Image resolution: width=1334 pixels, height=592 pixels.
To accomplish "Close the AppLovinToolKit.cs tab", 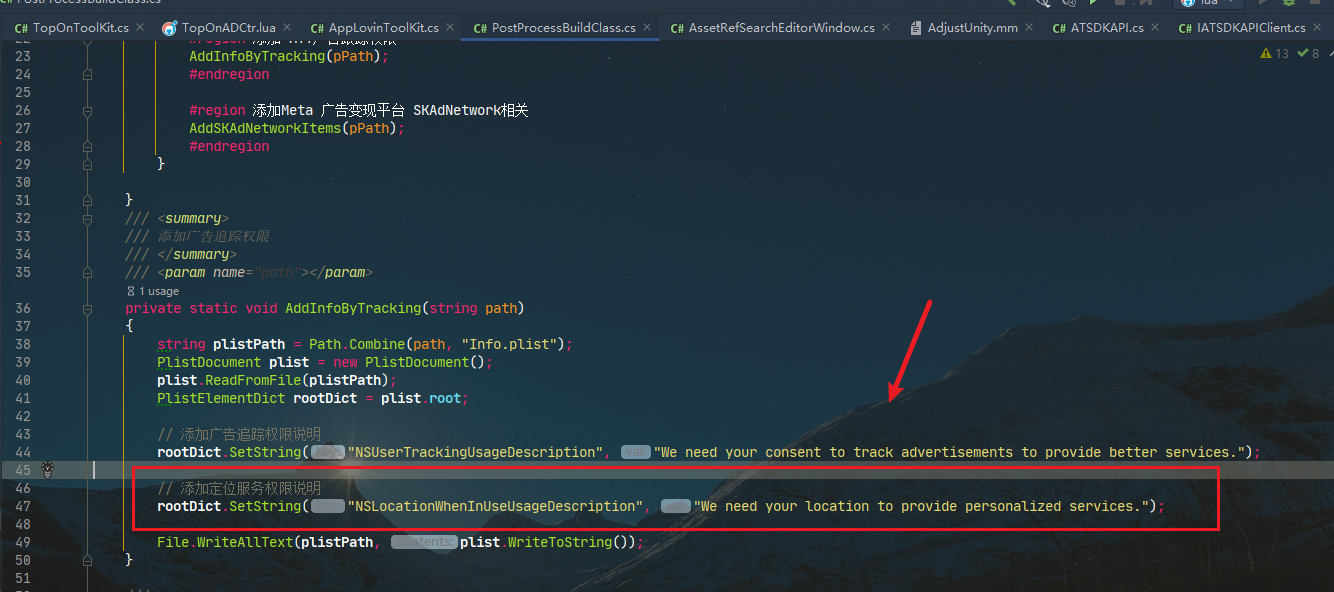I will click(448, 28).
